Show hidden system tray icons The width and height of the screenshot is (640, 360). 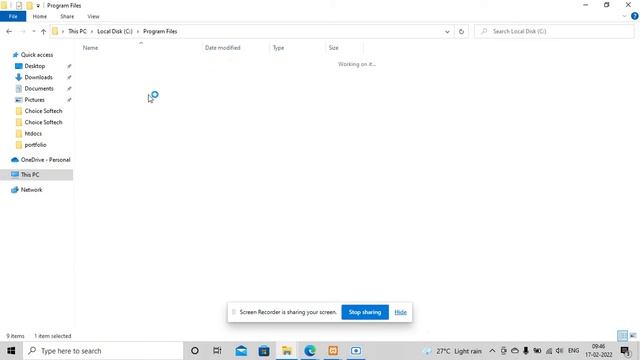point(492,351)
